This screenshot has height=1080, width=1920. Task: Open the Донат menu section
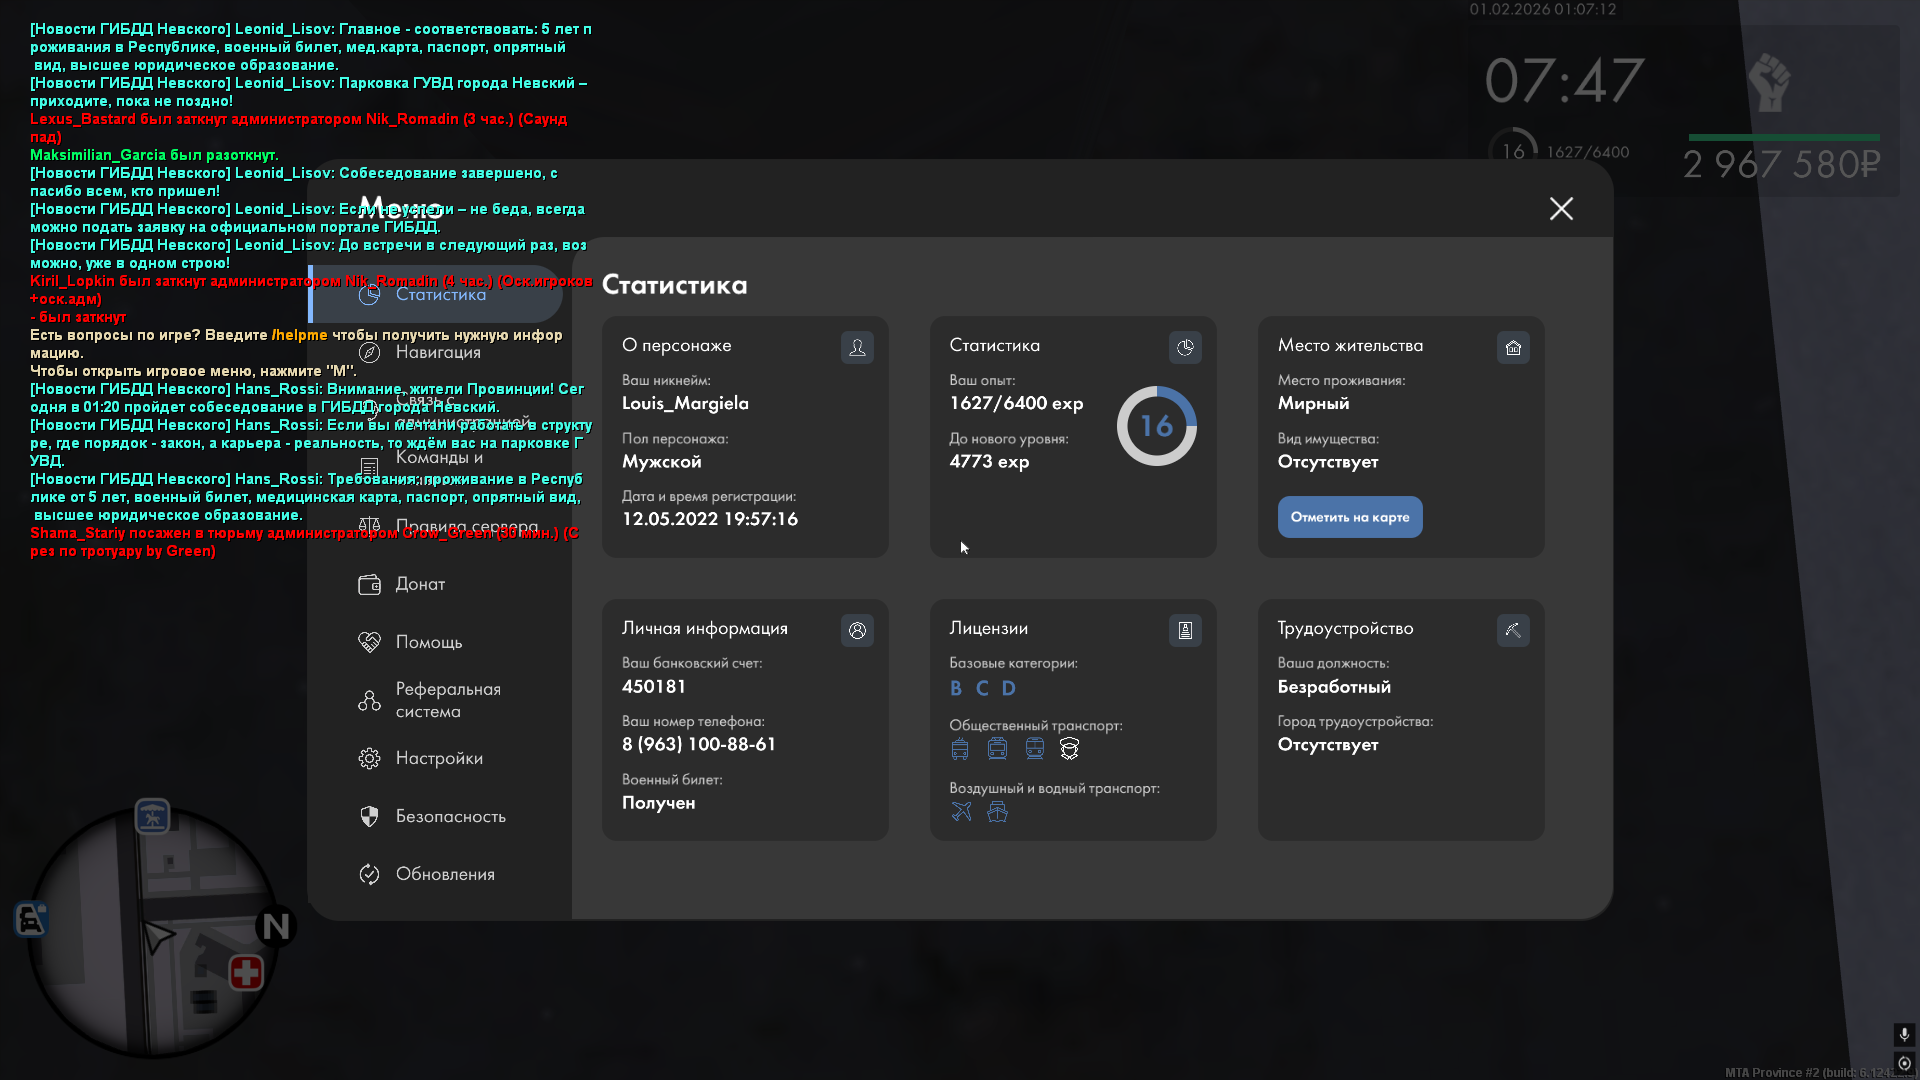(x=420, y=584)
